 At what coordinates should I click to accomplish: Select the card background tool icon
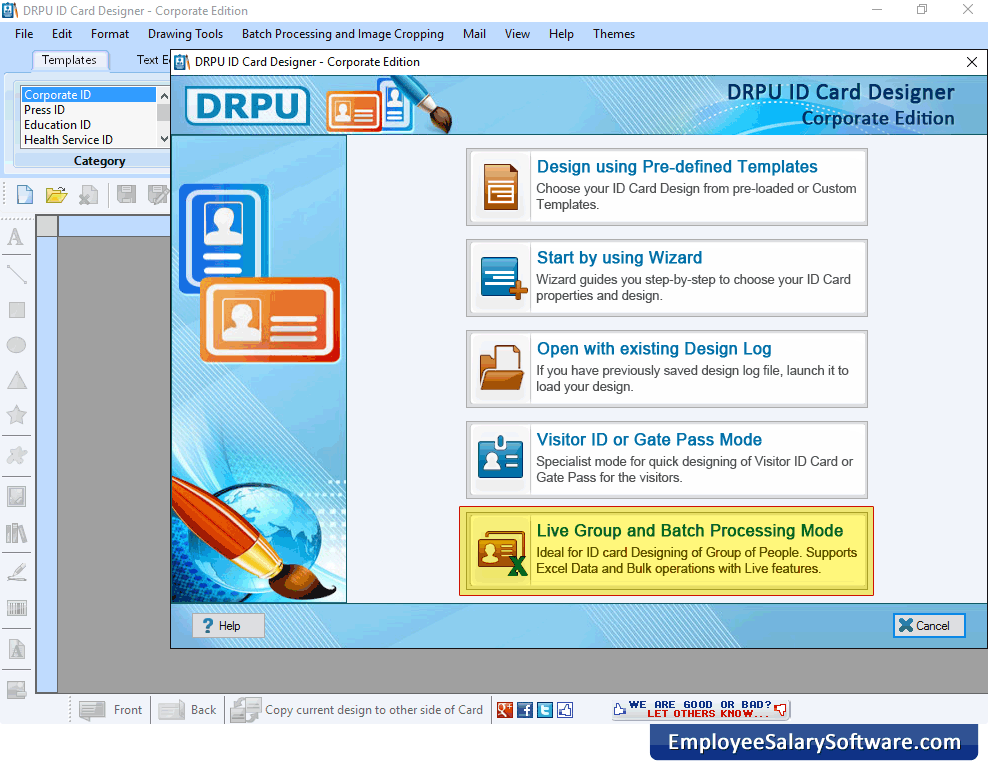pos(16,690)
